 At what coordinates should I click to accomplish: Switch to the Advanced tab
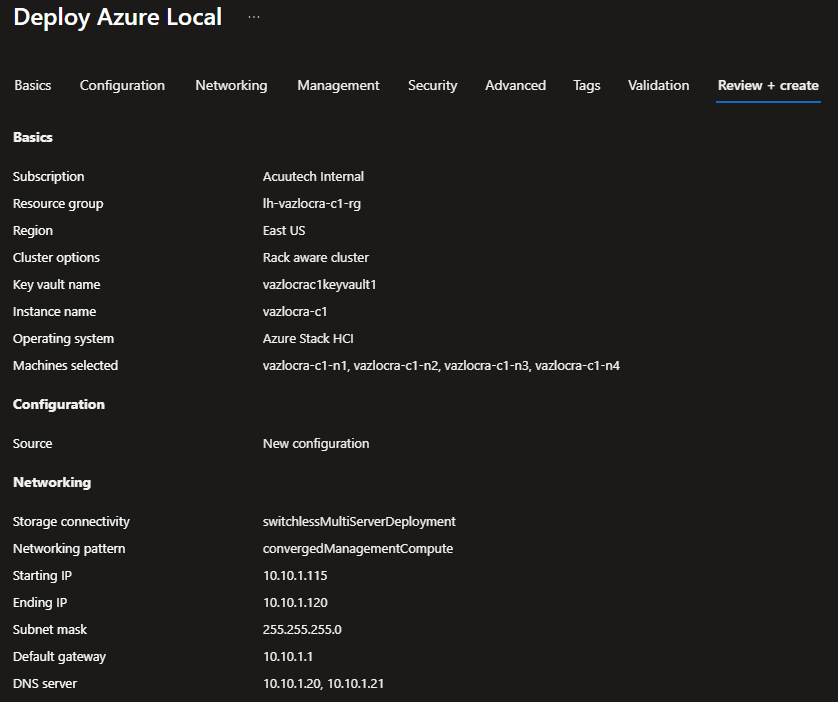pyautogui.click(x=515, y=85)
